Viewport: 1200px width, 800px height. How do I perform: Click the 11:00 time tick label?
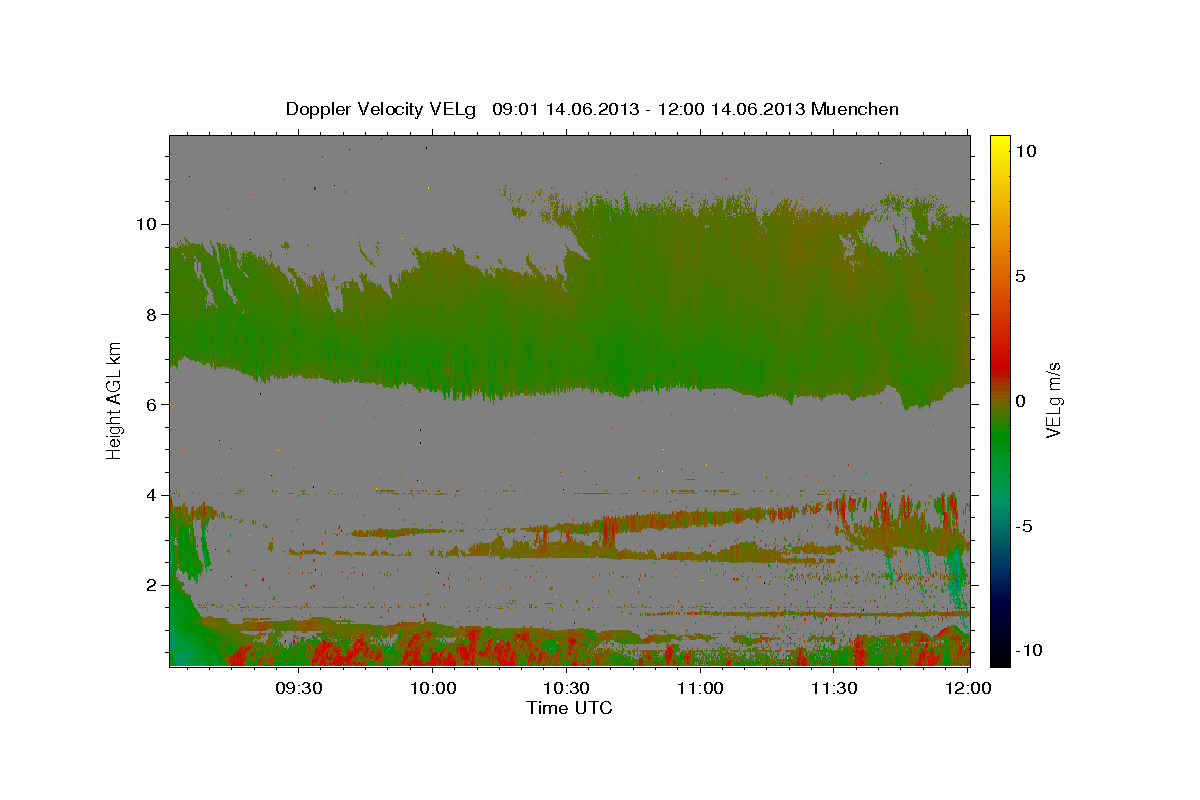tap(700, 689)
